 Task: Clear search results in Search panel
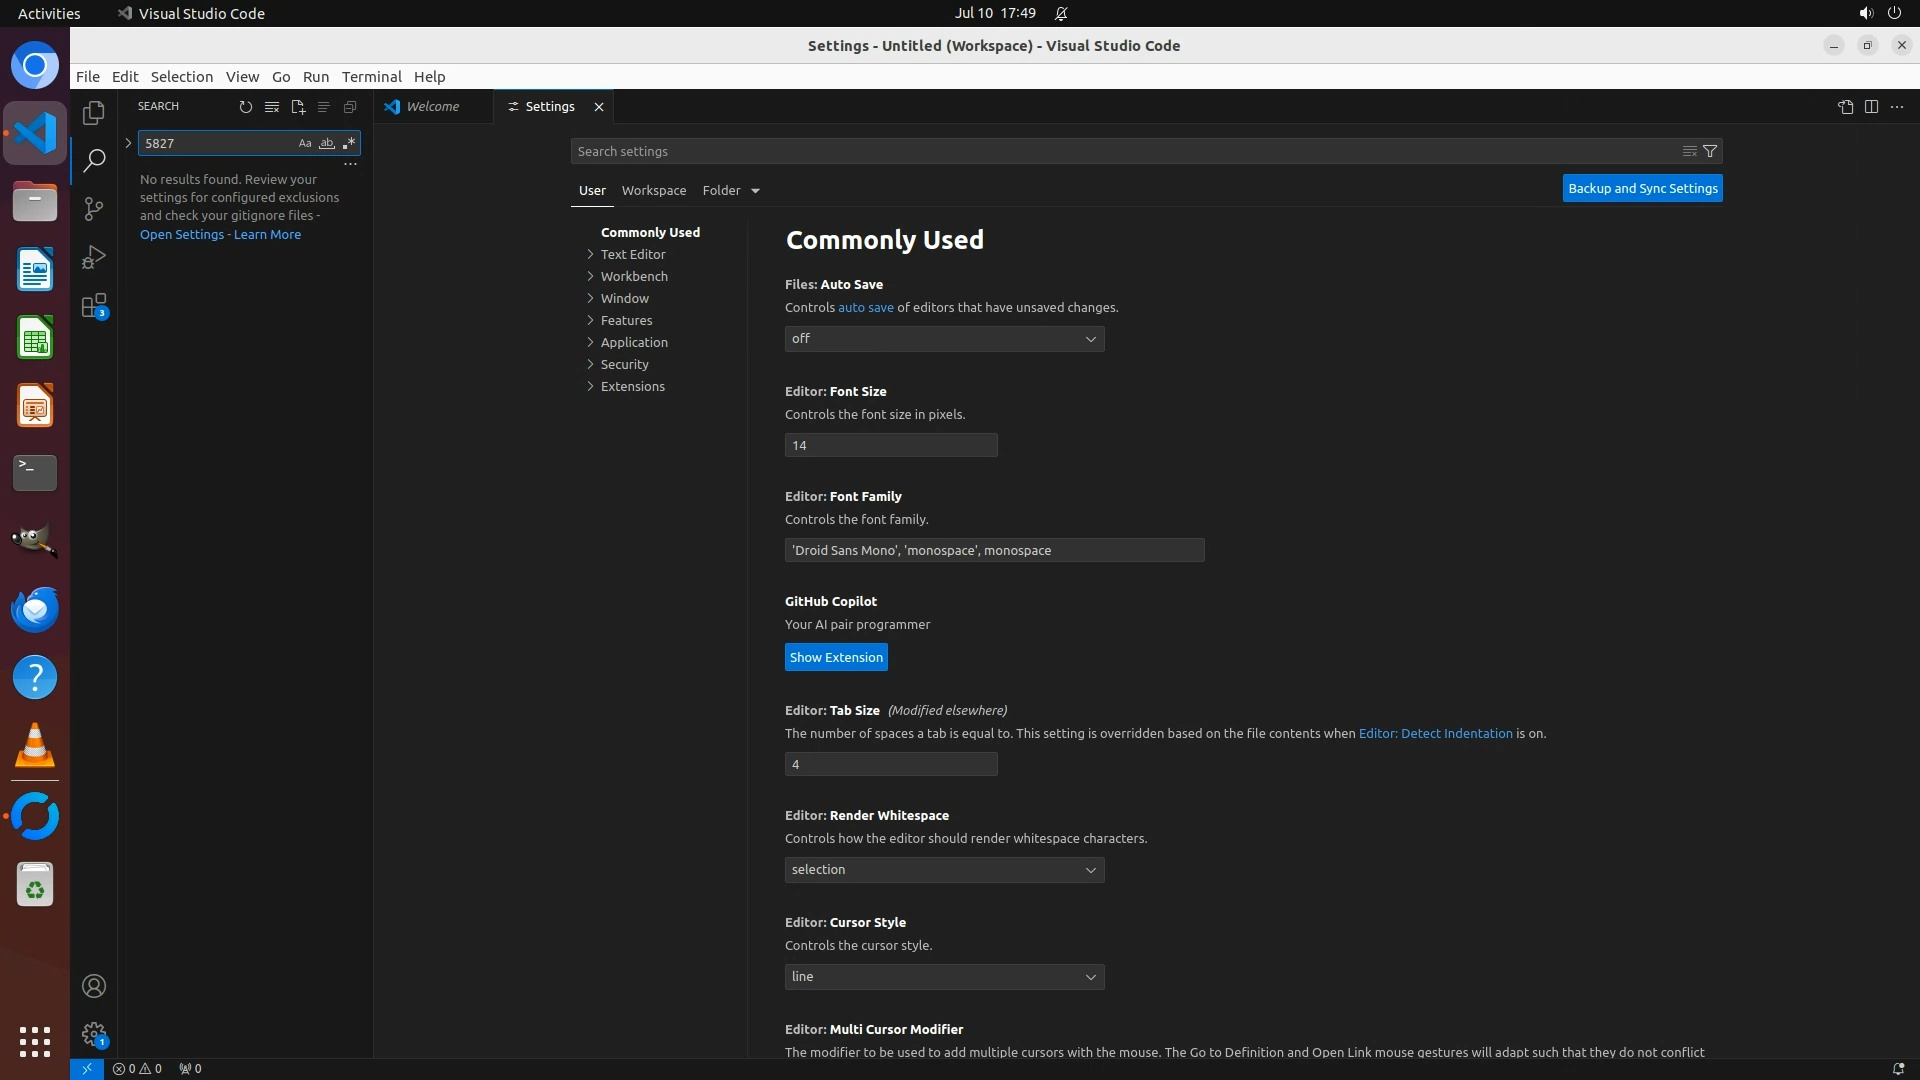coord(272,107)
